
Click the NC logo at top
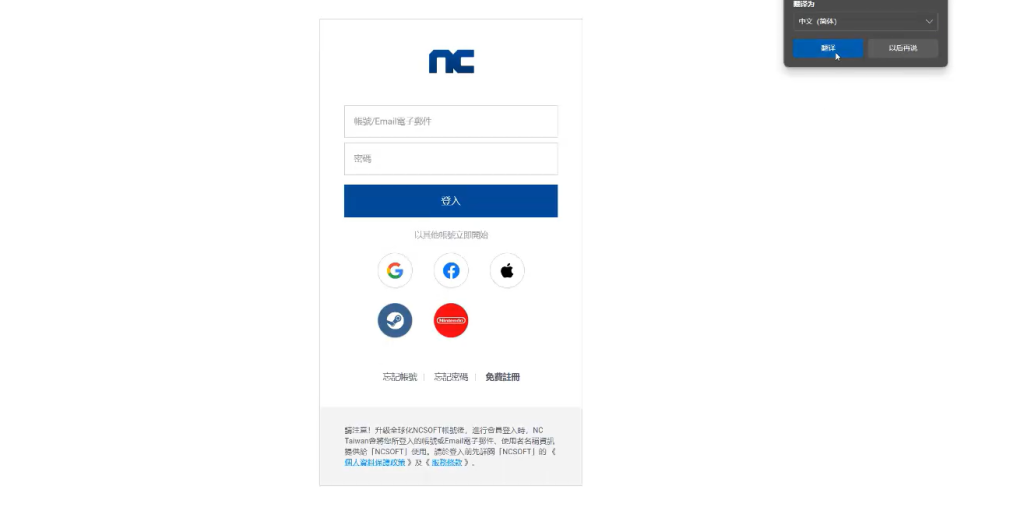tap(451, 61)
